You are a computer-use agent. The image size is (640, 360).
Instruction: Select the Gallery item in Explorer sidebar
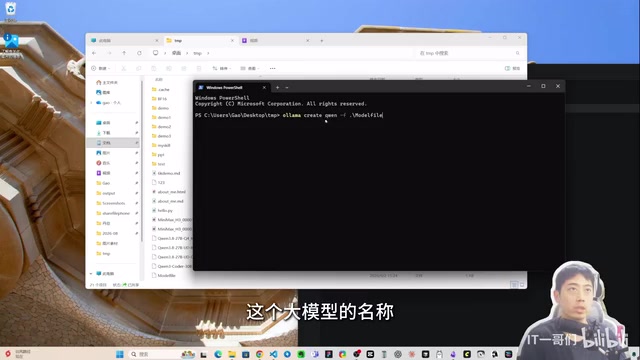click(x=103, y=93)
